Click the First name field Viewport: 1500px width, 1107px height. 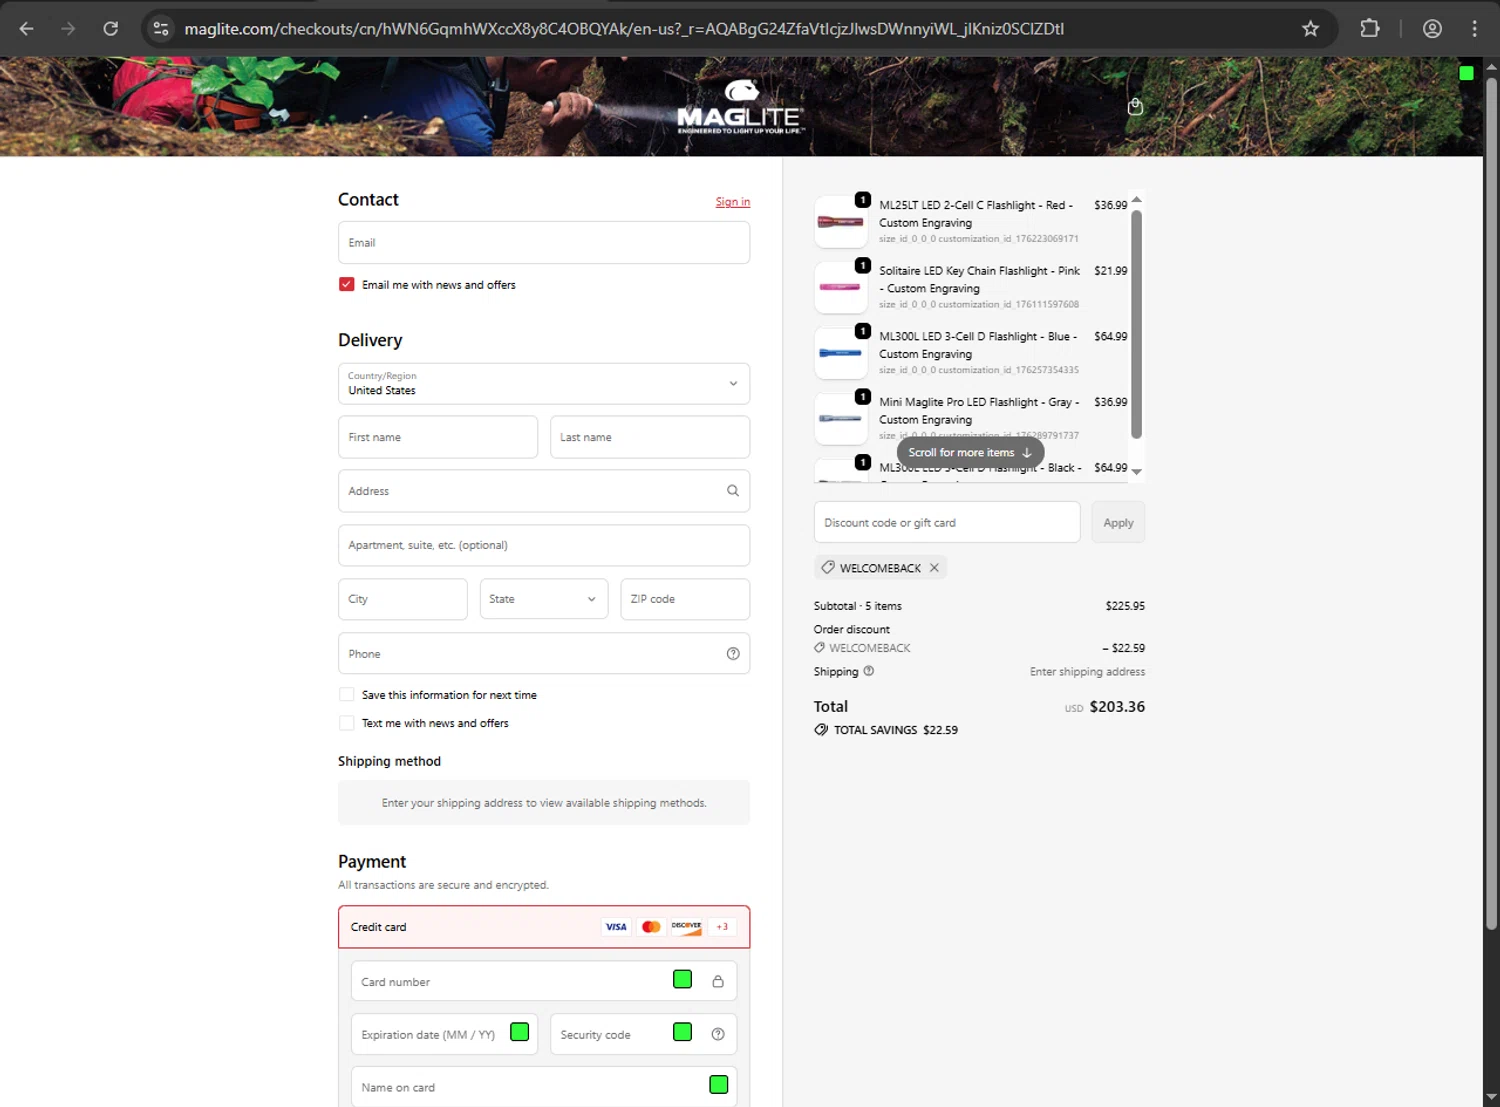tap(438, 437)
